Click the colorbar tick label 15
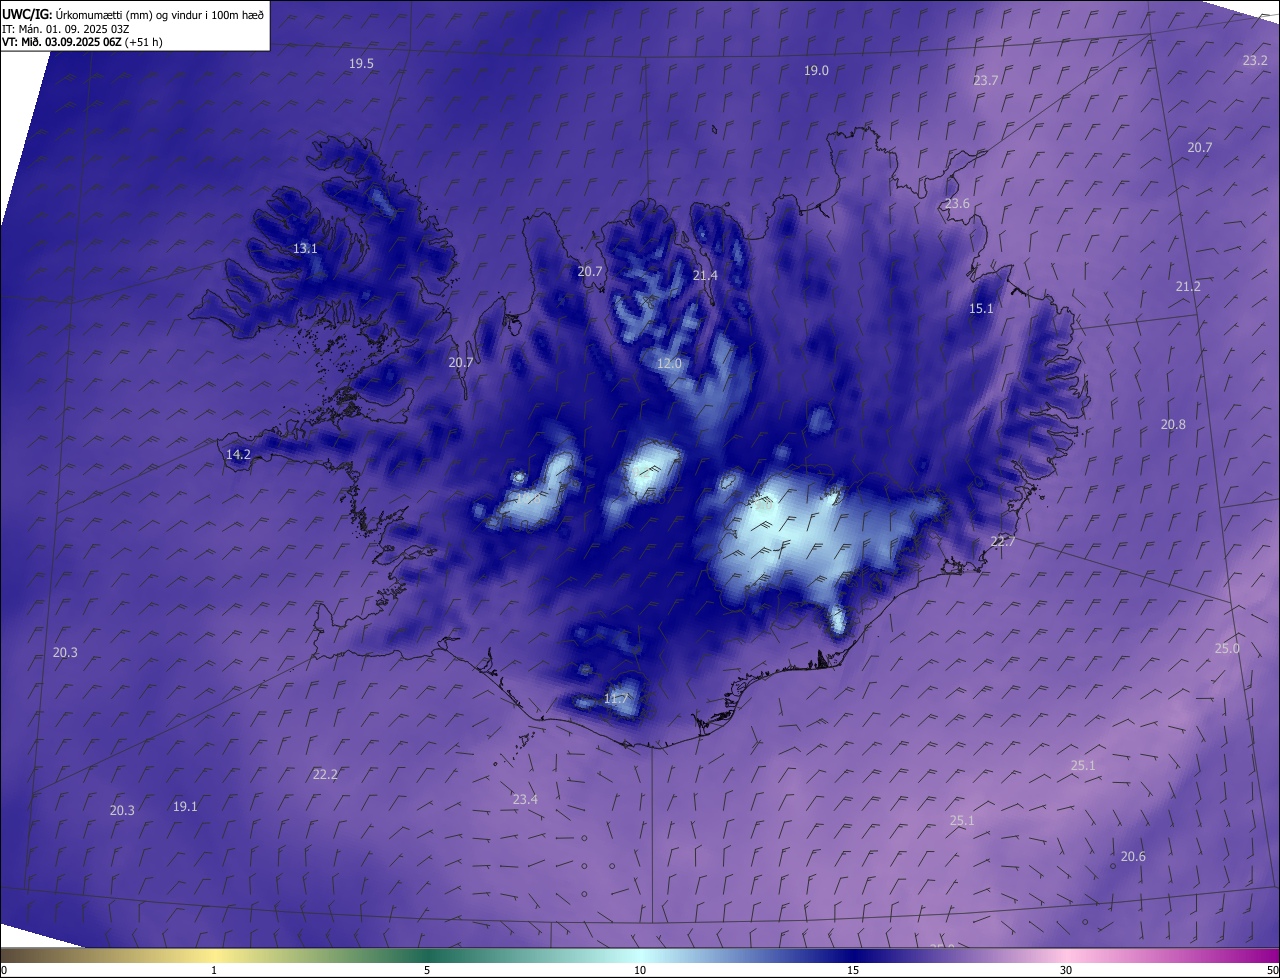1280x978 pixels. click(x=853, y=970)
